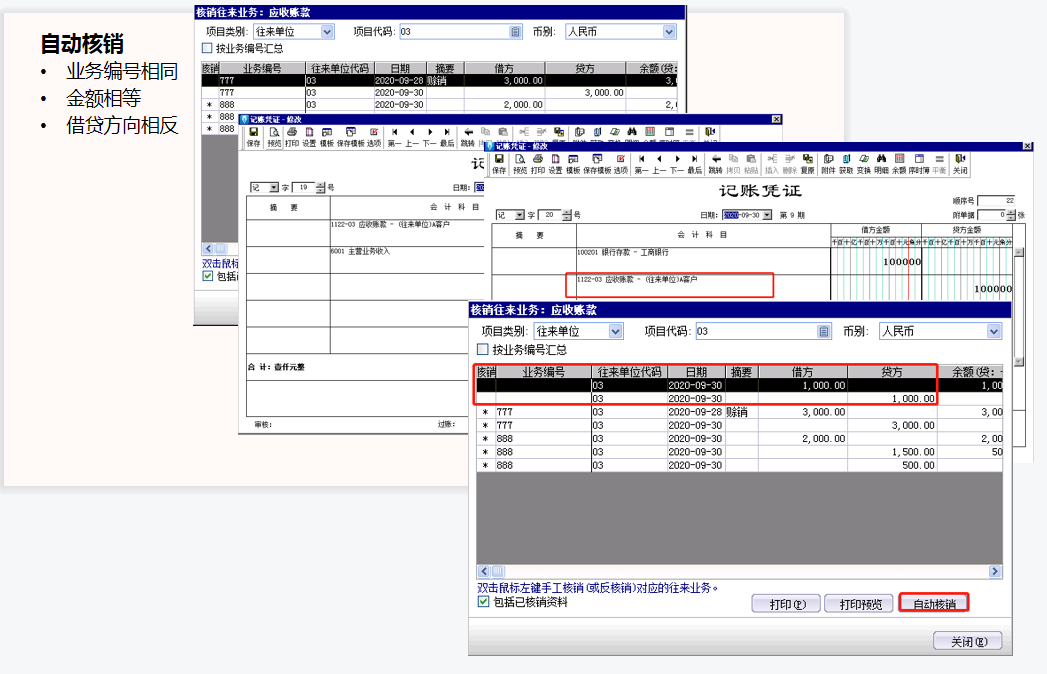Click 100201 银行存款 entry in voucher 20
This screenshot has height=674, width=1047.
tap(623, 252)
